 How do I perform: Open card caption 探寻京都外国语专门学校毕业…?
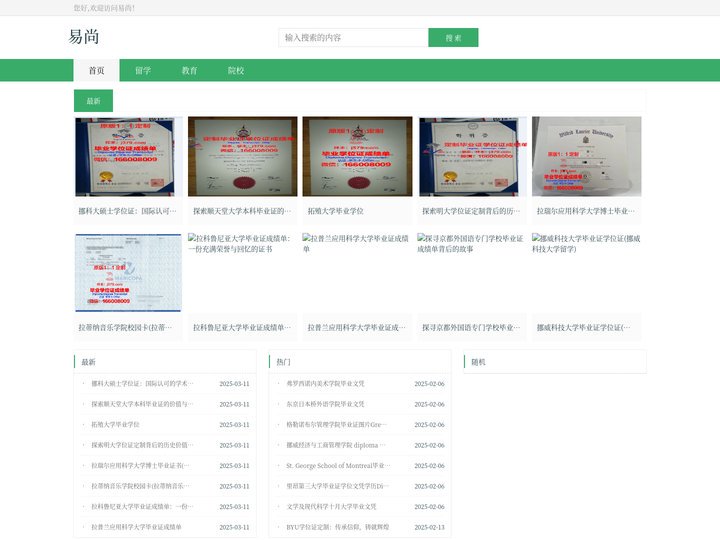pos(471,327)
